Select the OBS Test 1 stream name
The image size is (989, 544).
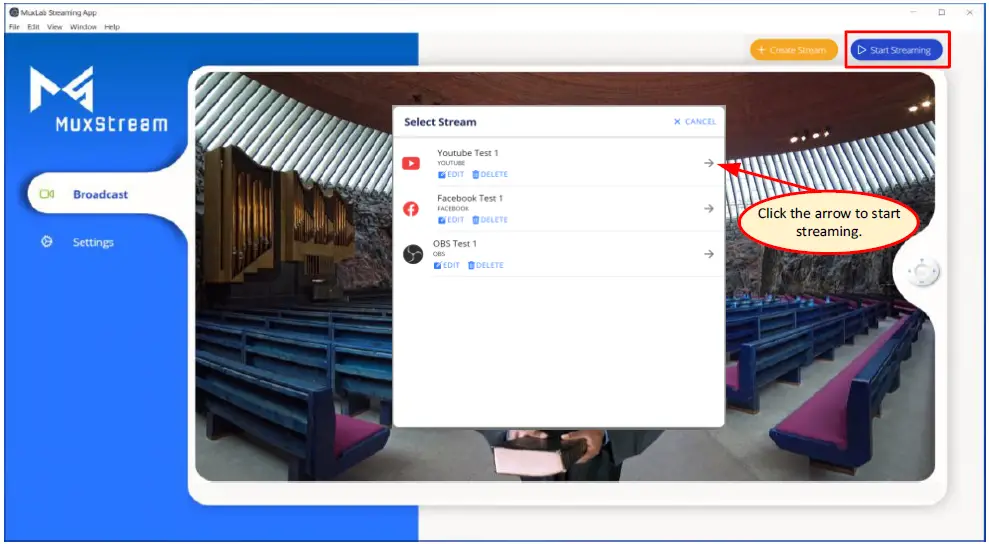[457, 244]
